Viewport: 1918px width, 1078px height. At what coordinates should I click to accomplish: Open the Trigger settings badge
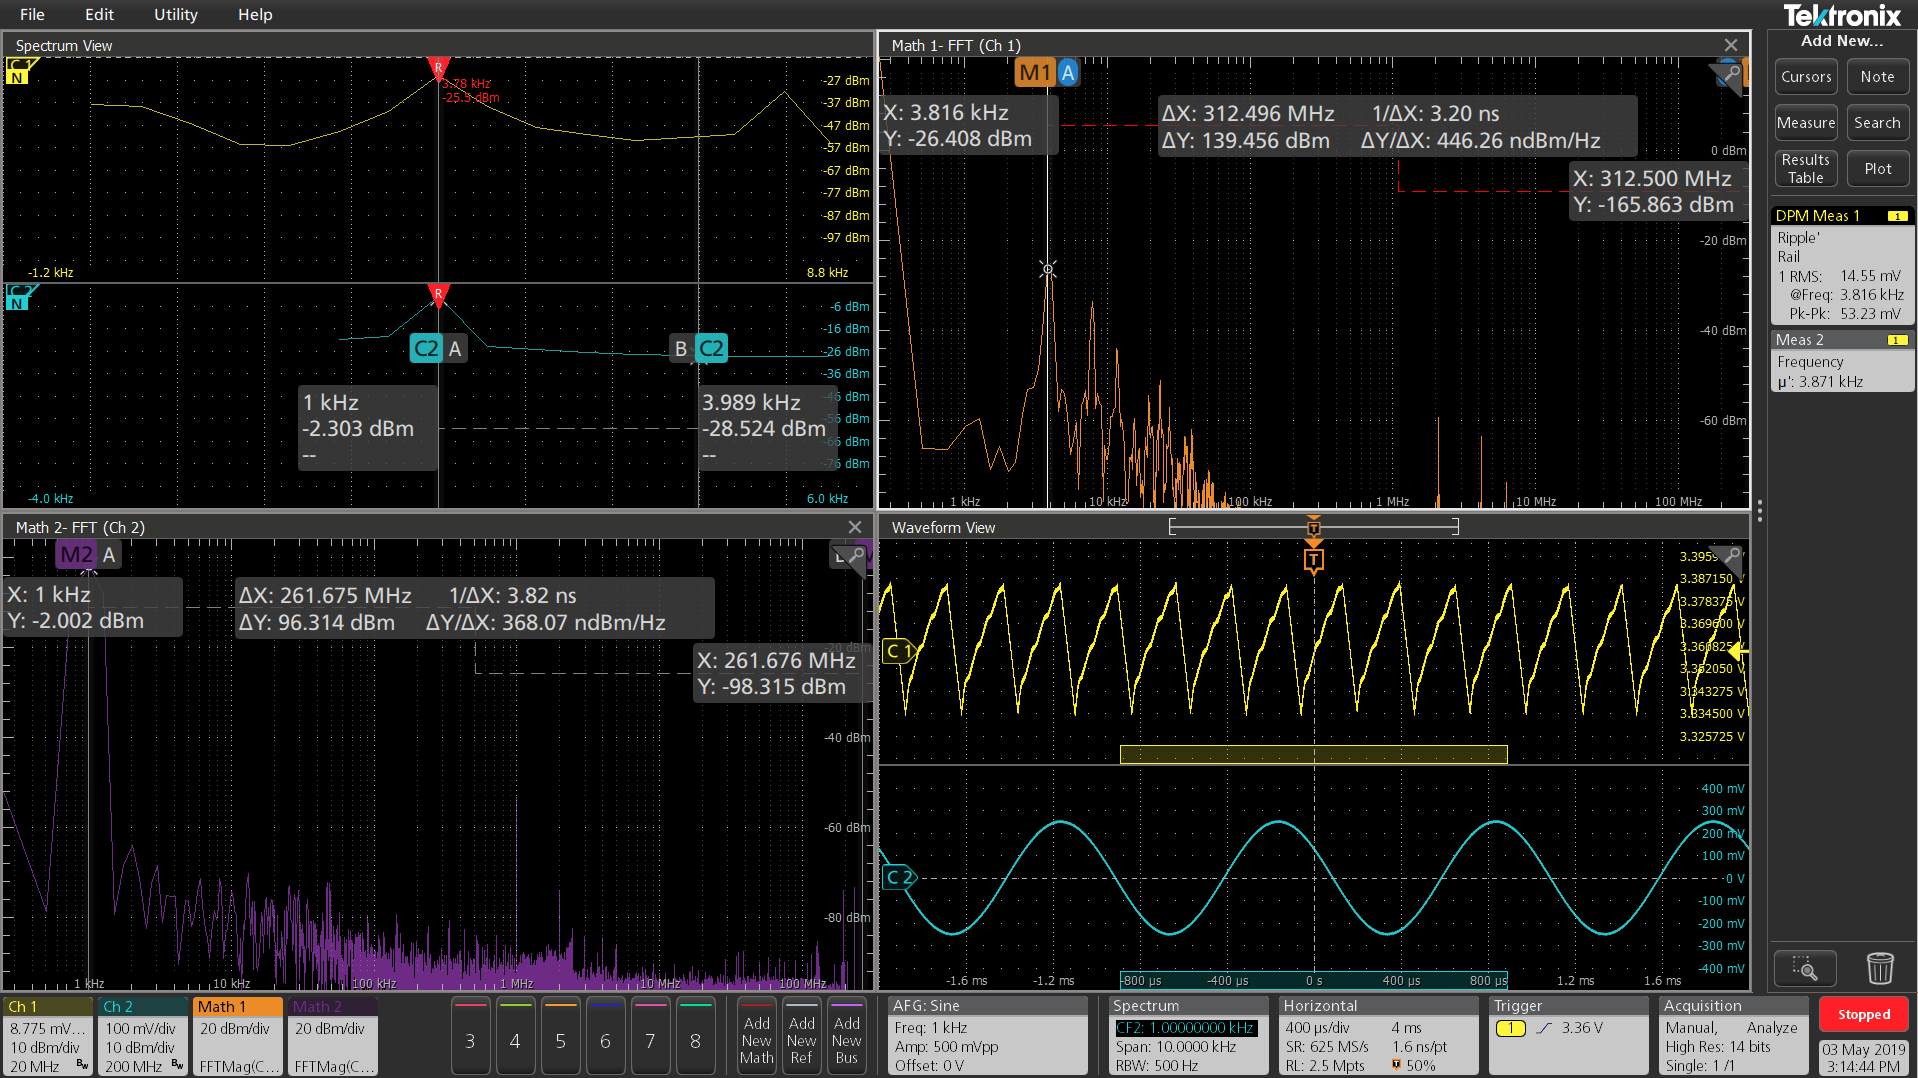[x=1567, y=1036]
